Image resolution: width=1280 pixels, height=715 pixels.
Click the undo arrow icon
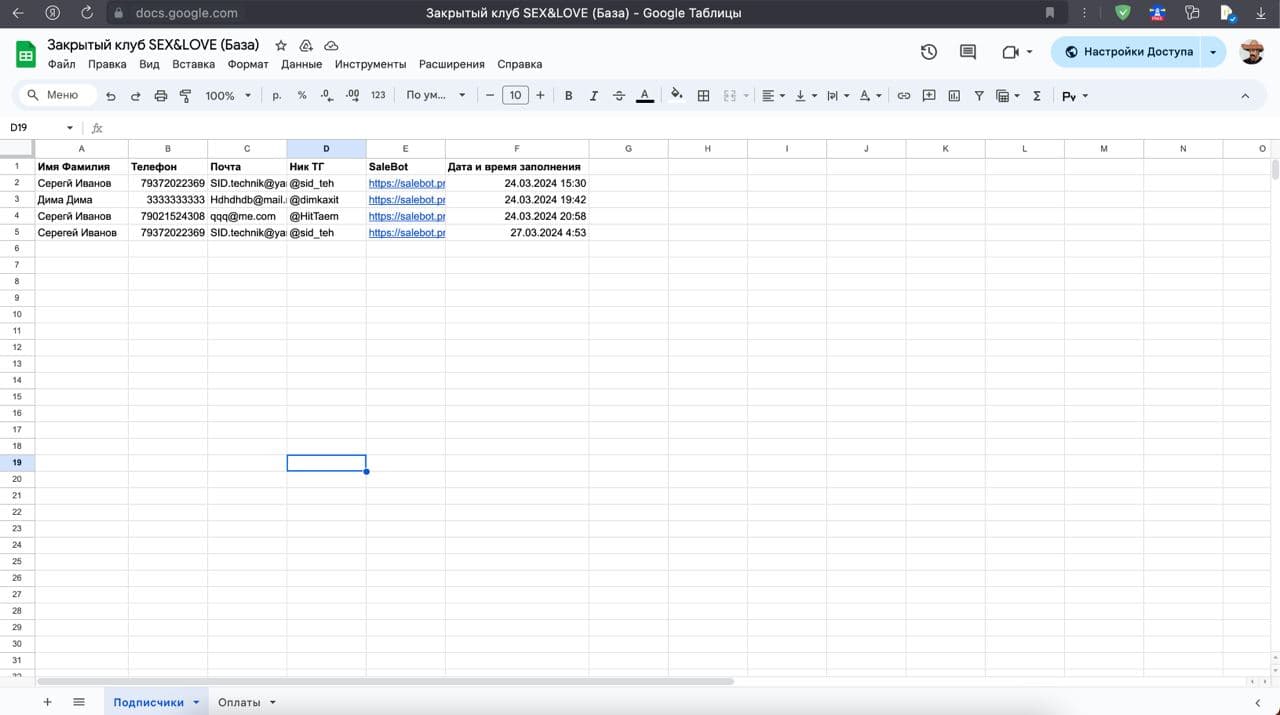pyautogui.click(x=110, y=96)
